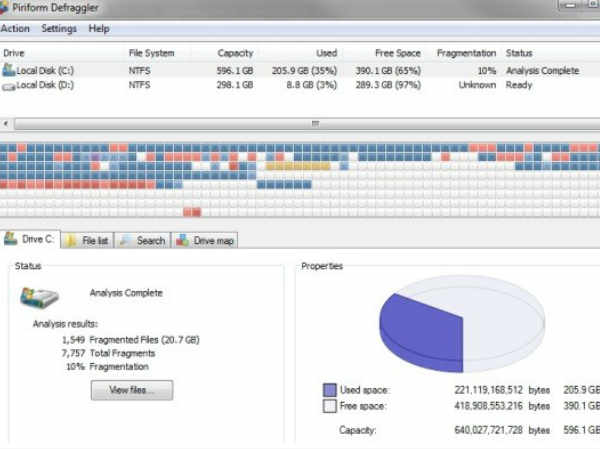Image resolution: width=600 pixels, height=450 pixels.
Task: Click the Free space white color swatch
Action: [x=330, y=406]
